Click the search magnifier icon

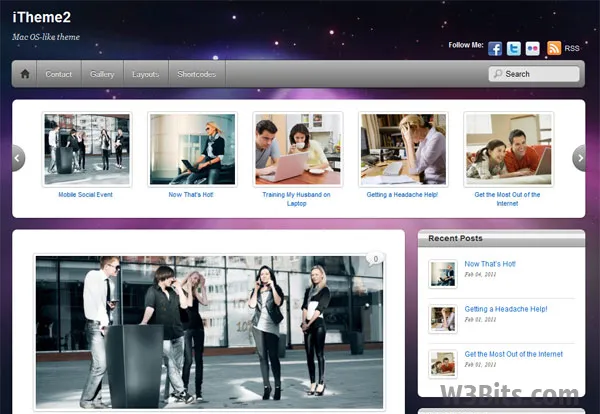497,73
